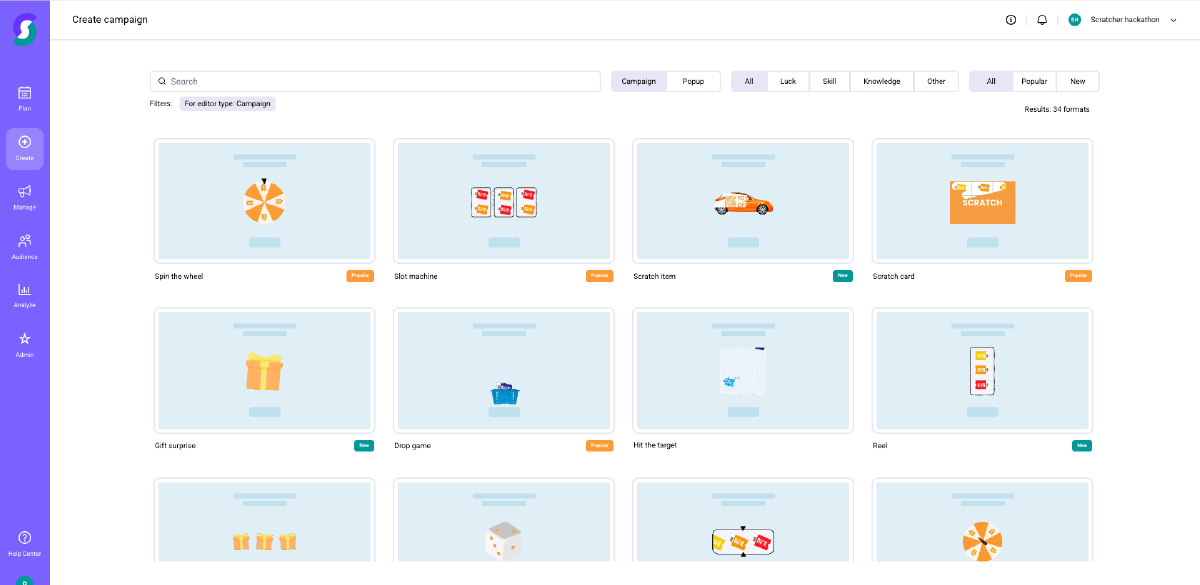Select the Plan section in sidebar
The image size is (1200, 585).
(x=24, y=97)
